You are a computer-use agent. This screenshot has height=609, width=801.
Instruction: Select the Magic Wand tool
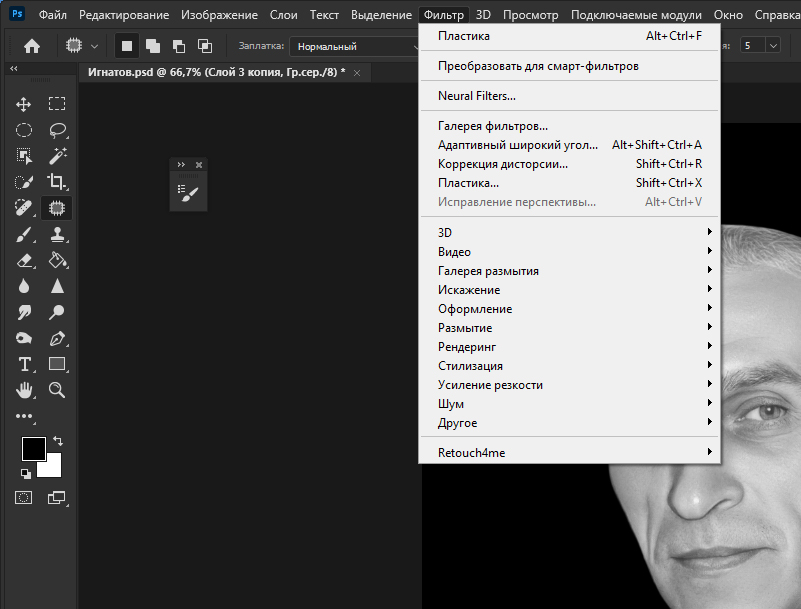pos(57,156)
